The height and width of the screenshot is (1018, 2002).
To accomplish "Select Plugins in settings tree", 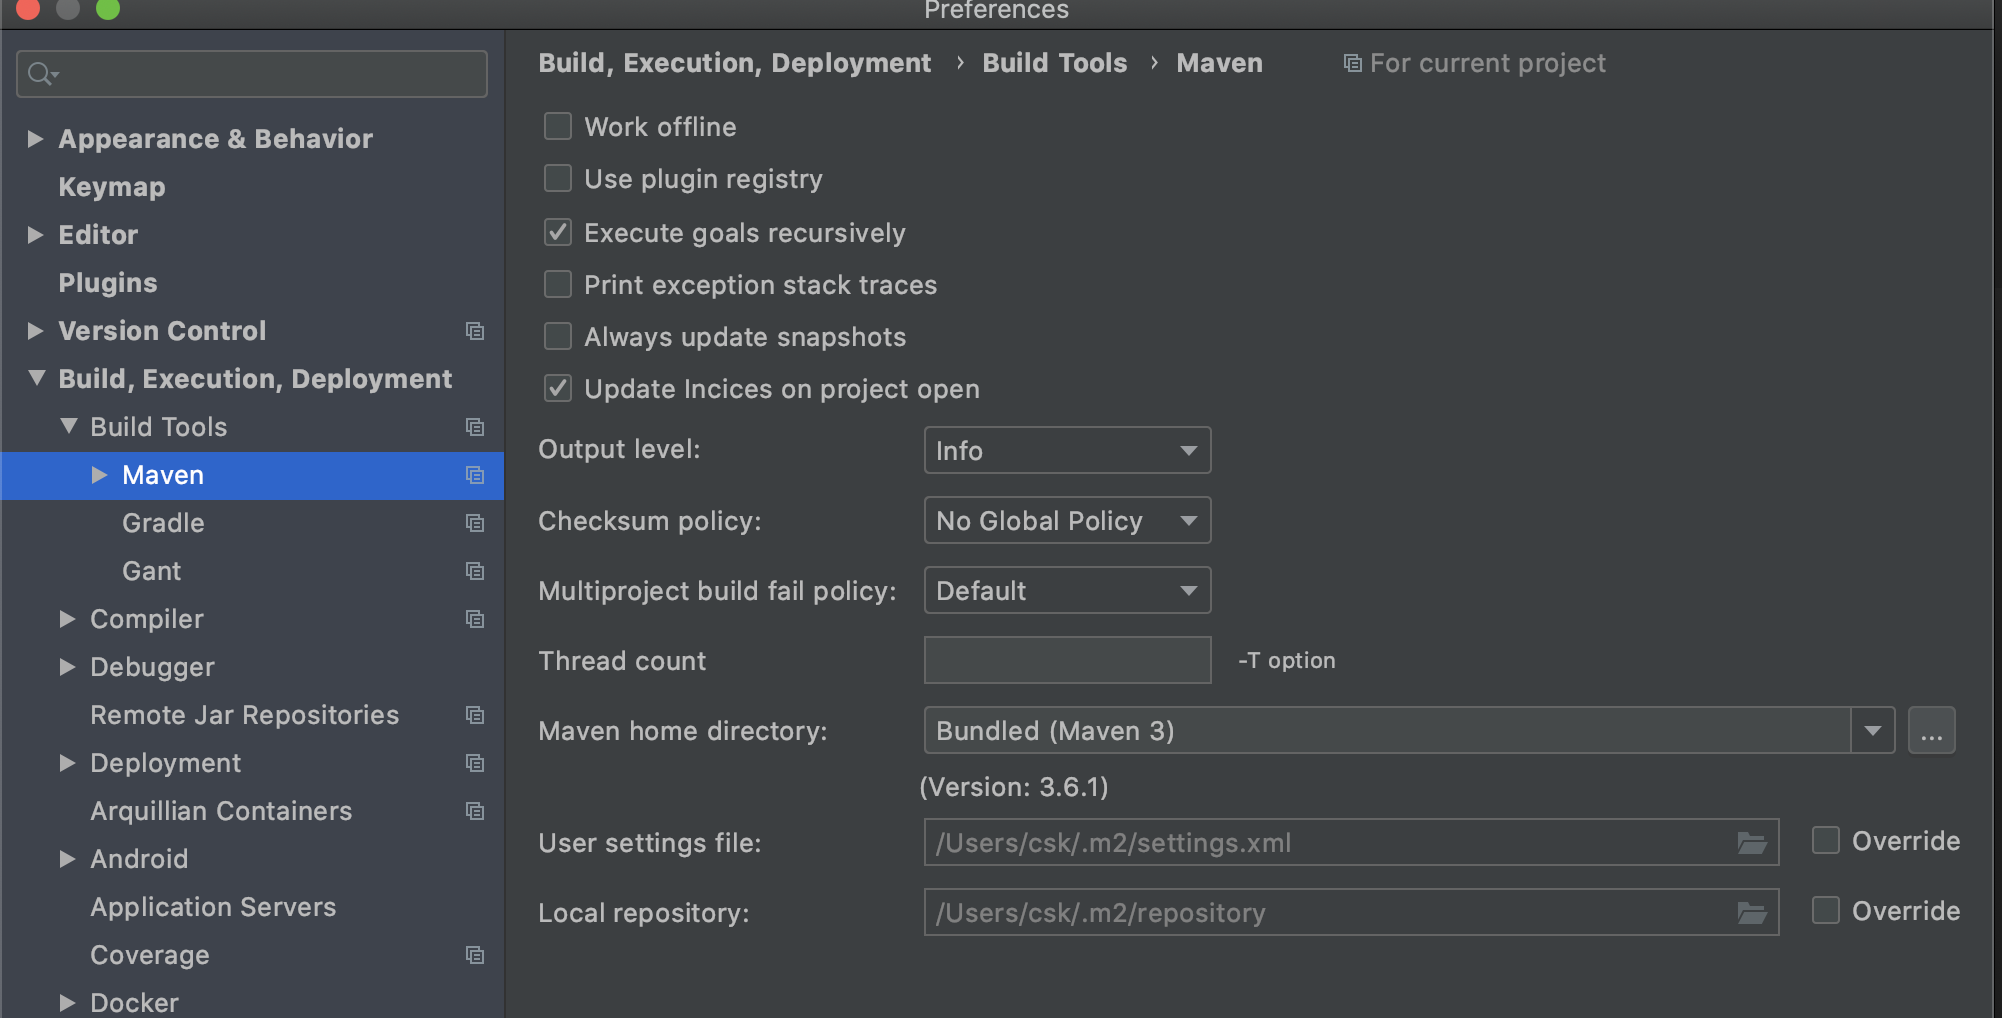I will tap(108, 283).
